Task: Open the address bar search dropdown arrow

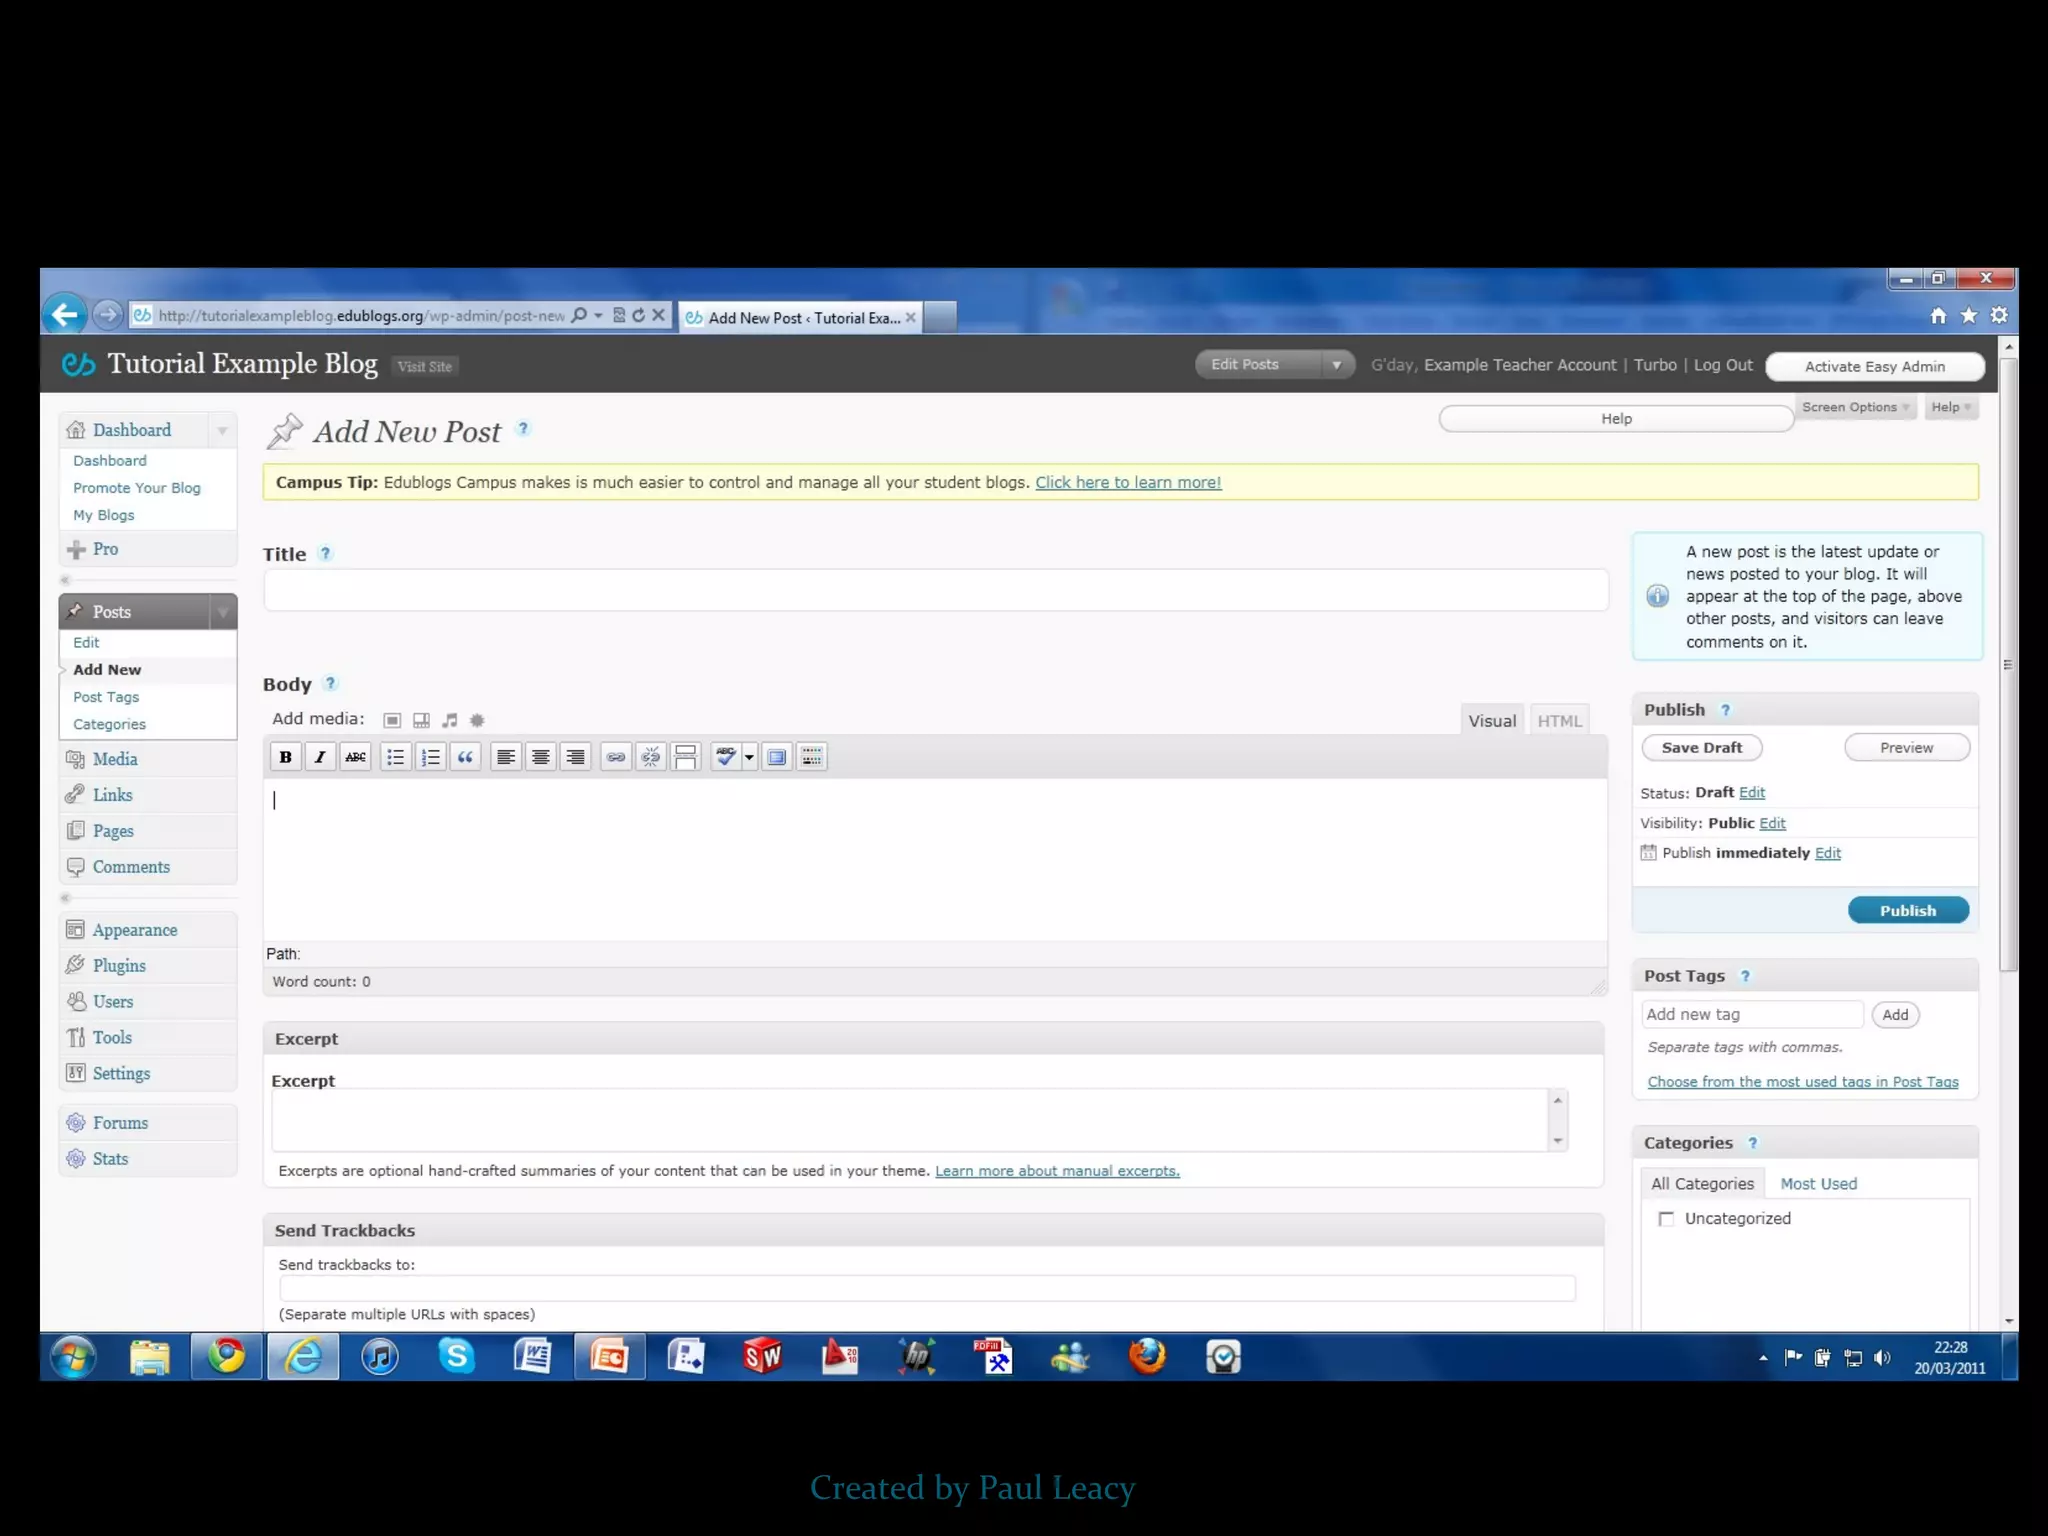Action: coord(598,315)
